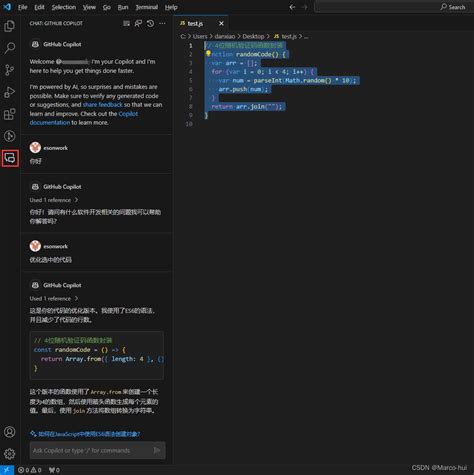
Task: Click the return arr.join line
Action: [247, 106]
